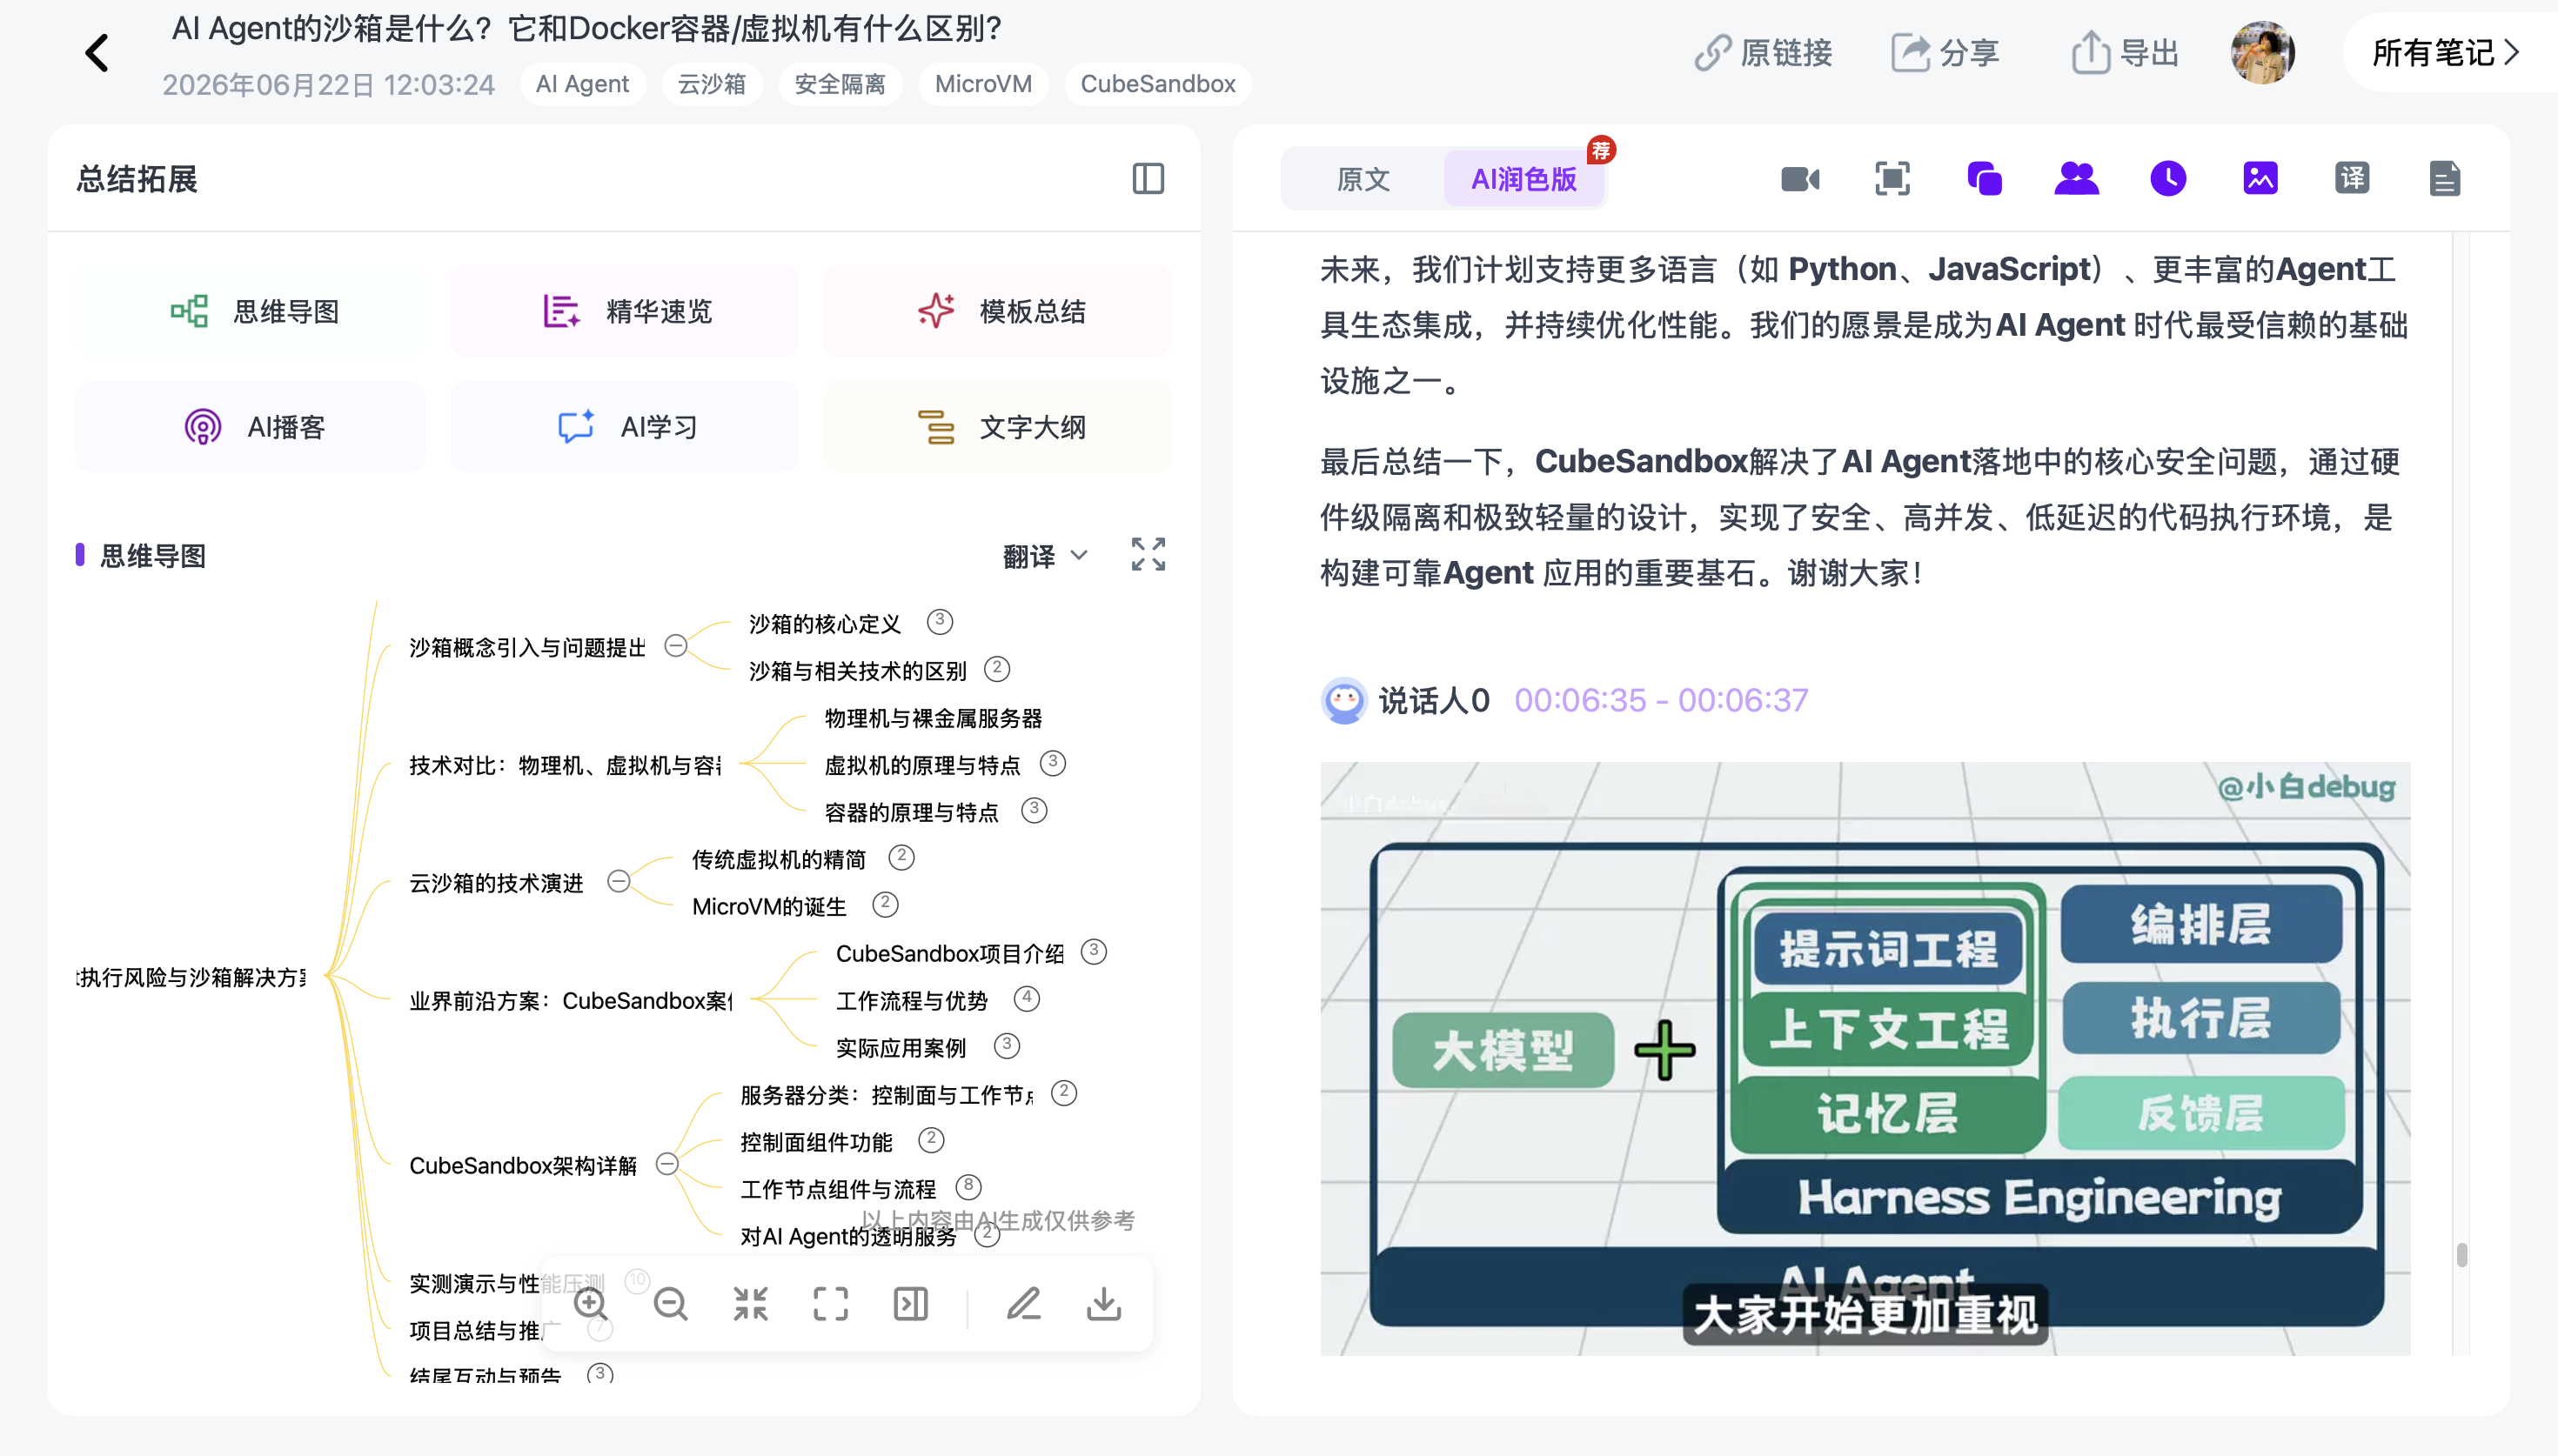
Task: Edit the mind map with pencil icon
Action: [x=1024, y=1304]
